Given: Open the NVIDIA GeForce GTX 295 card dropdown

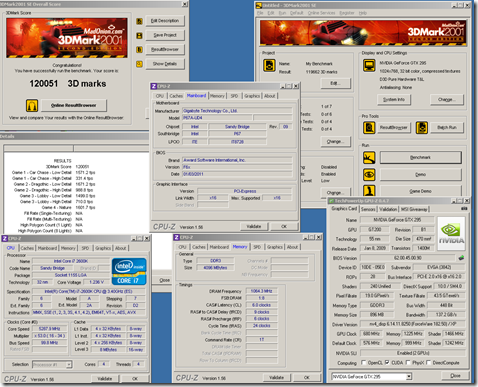Looking at the screenshot, I should tap(409, 377).
